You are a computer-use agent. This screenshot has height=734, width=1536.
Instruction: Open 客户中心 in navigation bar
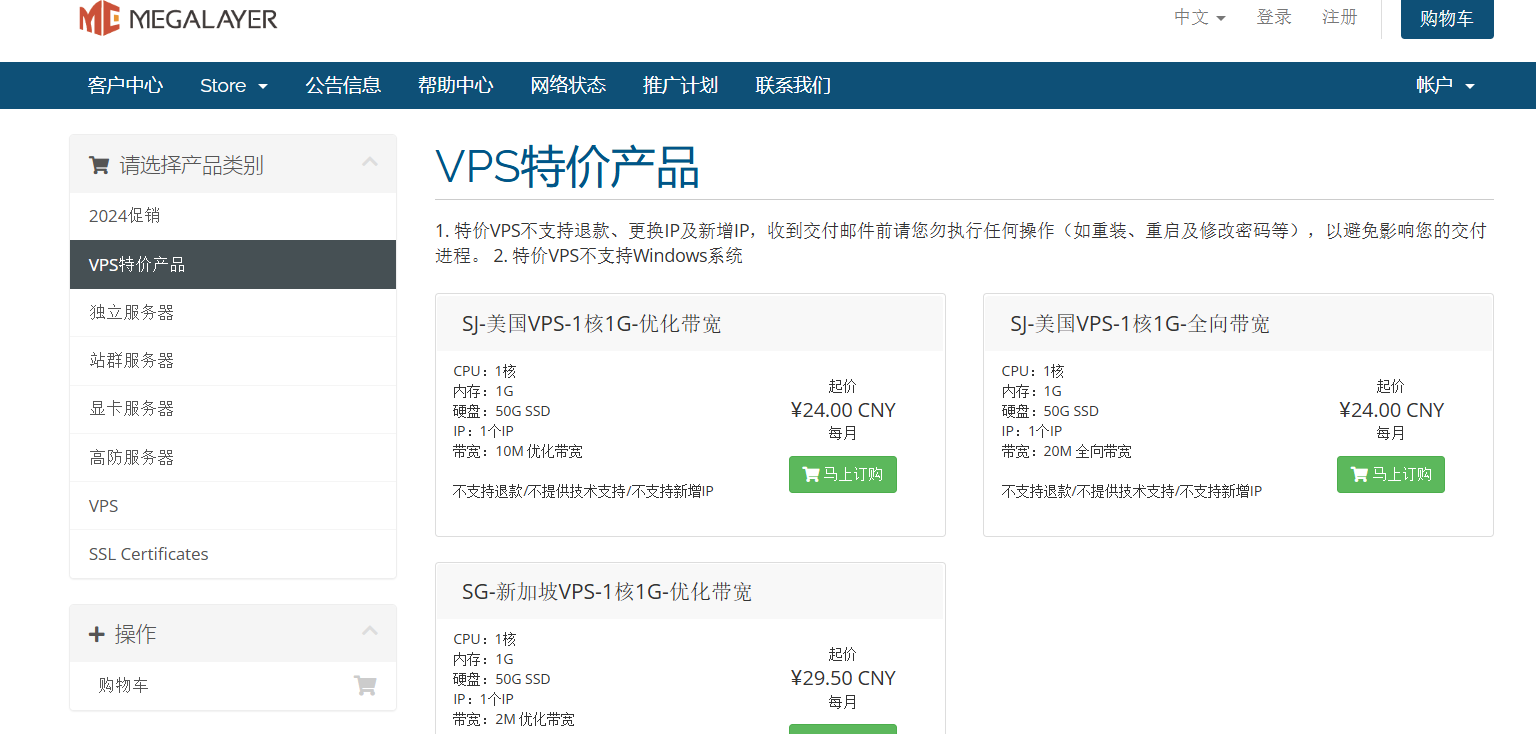(125, 86)
